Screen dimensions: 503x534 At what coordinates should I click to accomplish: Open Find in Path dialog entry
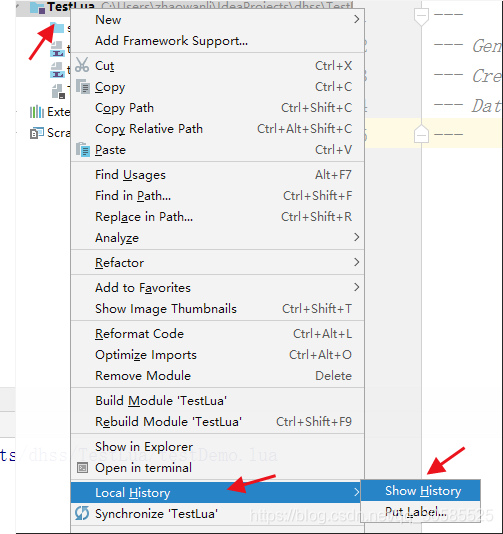click(217, 196)
